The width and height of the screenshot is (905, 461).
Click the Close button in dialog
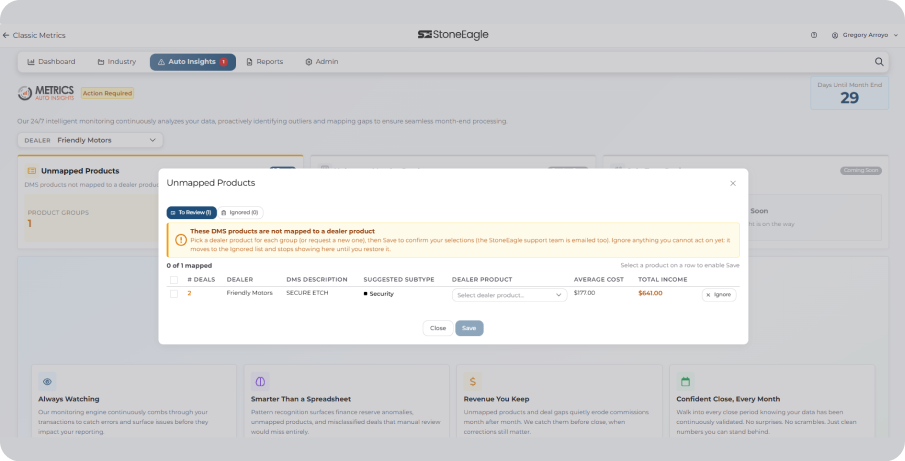[x=437, y=328]
